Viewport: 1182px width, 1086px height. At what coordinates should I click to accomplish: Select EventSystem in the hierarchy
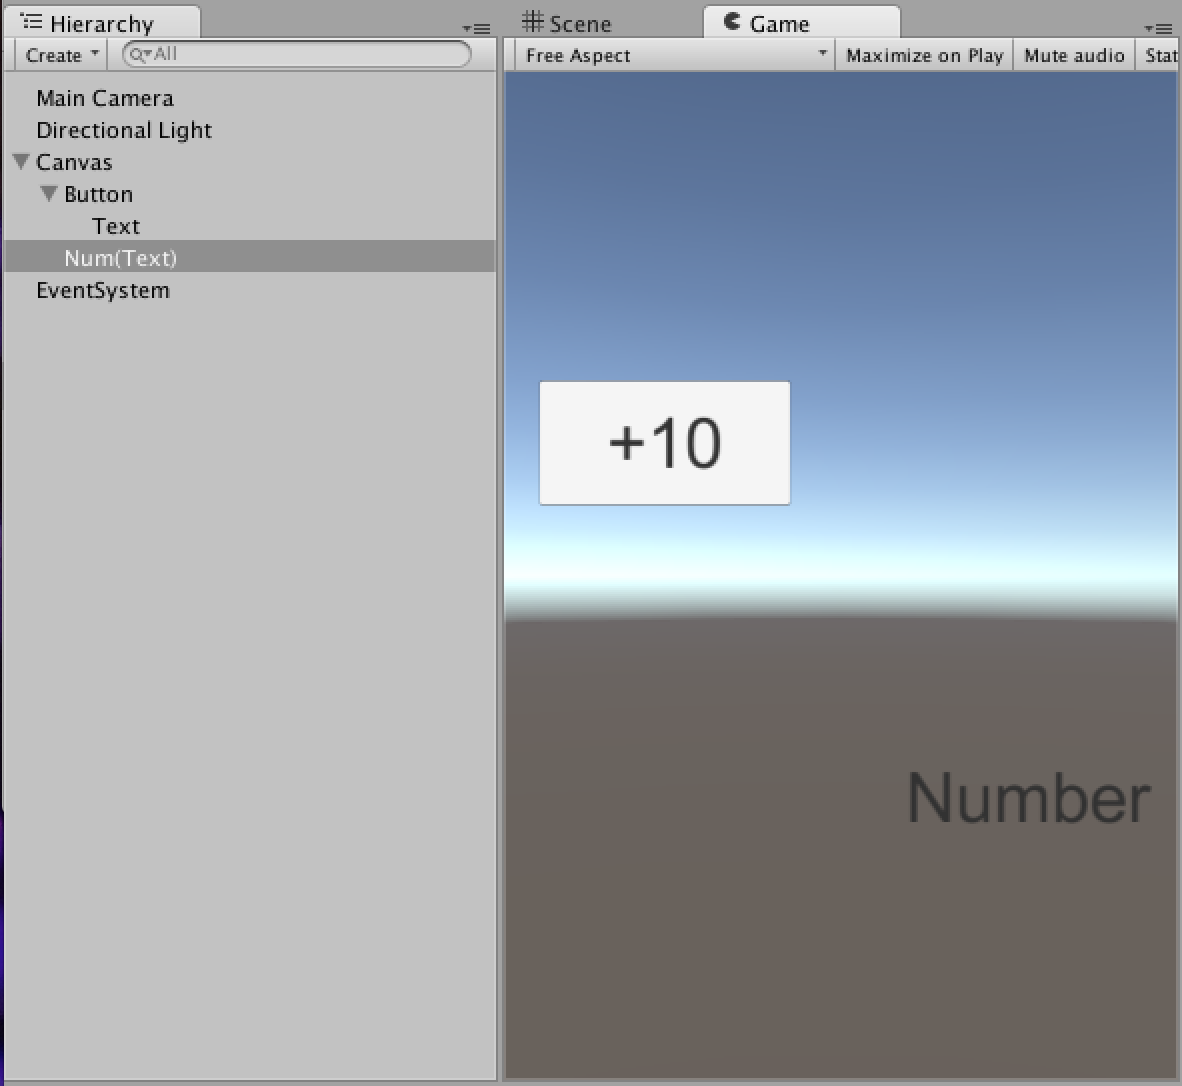[x=103, y=290]
